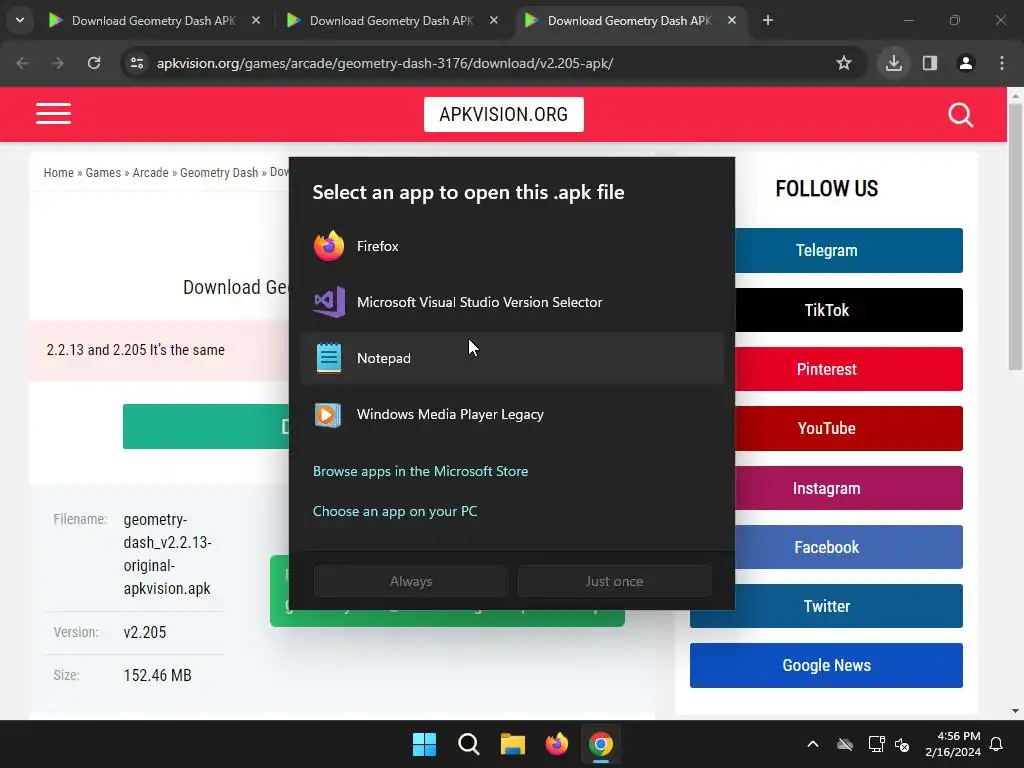1024x768 pixels.
Task: Expand the tab search dropdown arrow
Action: coord(20,20)
